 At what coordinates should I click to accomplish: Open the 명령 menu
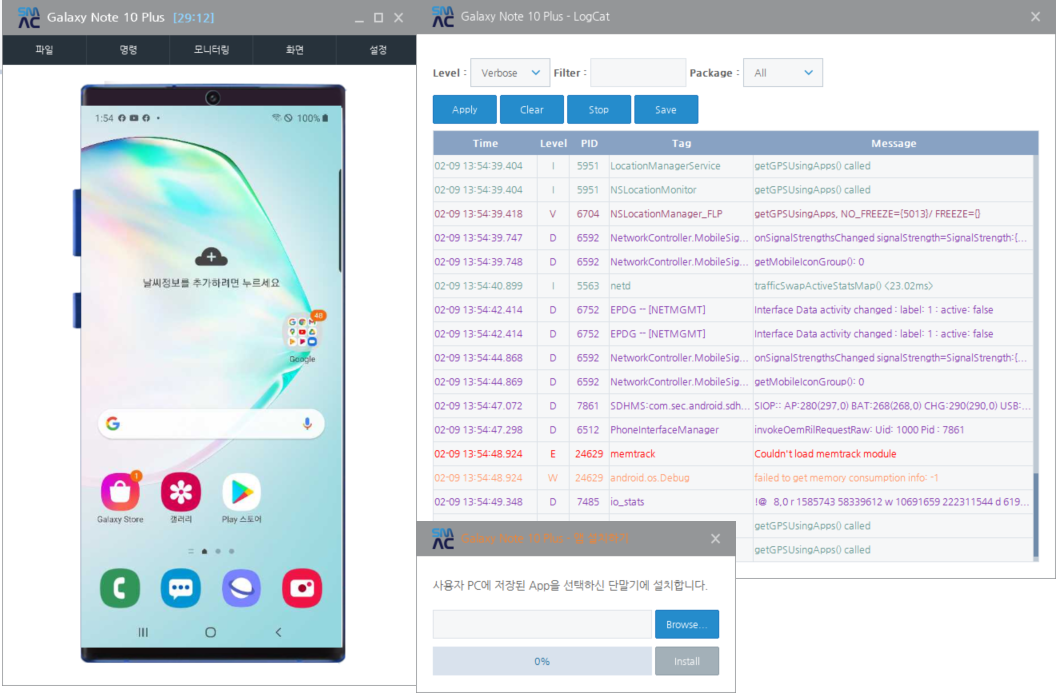click(128, 50)
